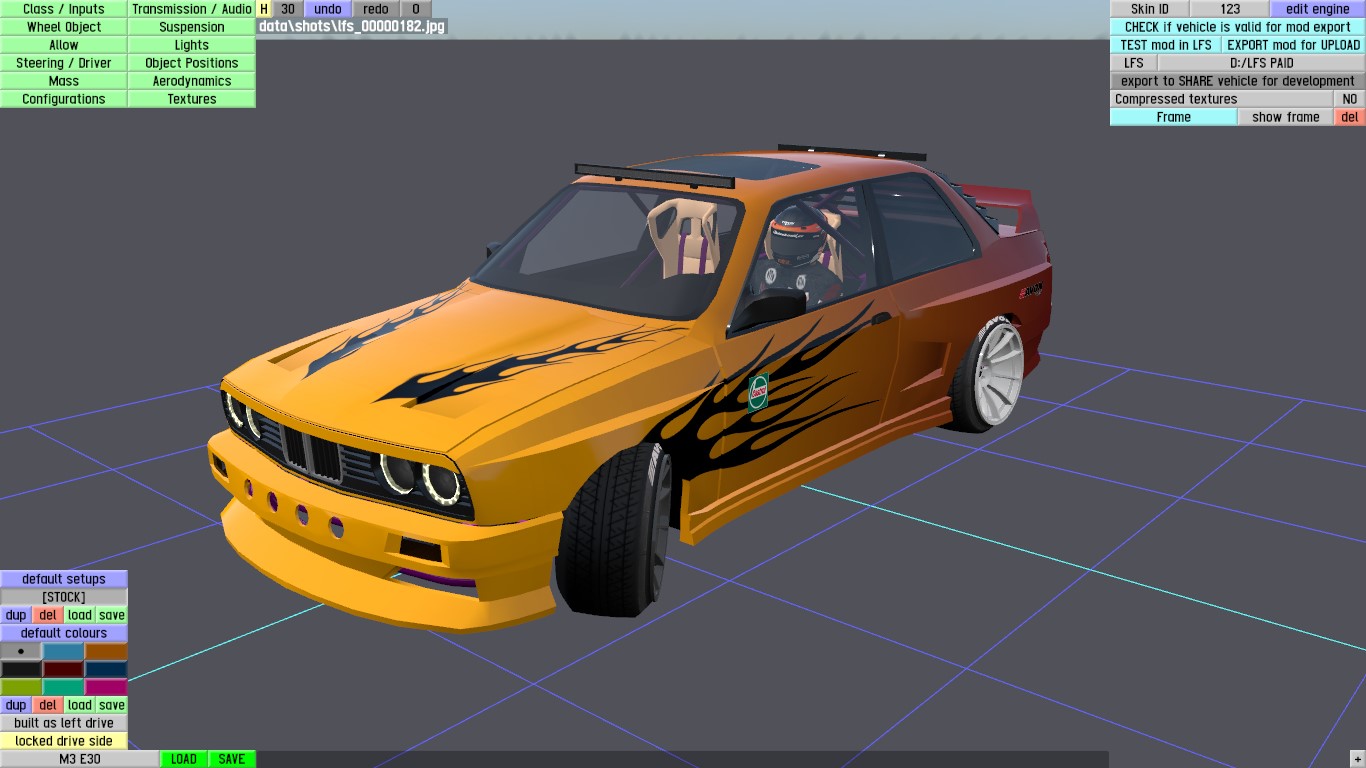The height and width of the screenshot is (768, 1366).
Task: Toggle locked drive side
Action: point(64,741)
